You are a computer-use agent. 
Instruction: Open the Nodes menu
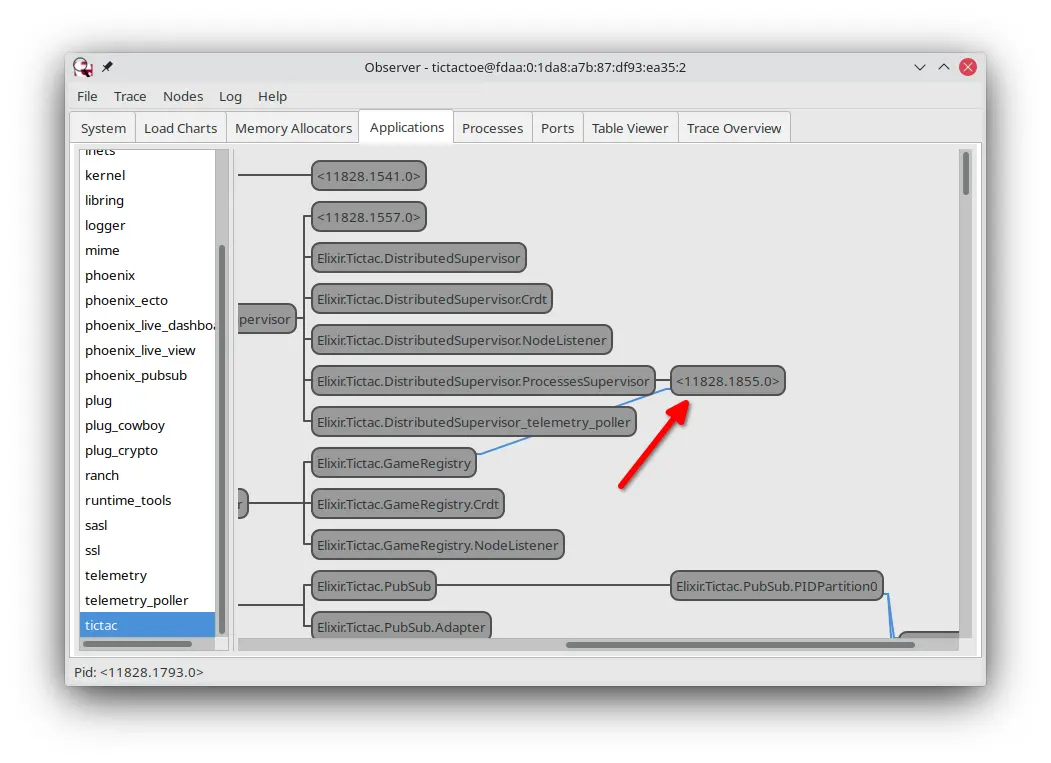182,96
